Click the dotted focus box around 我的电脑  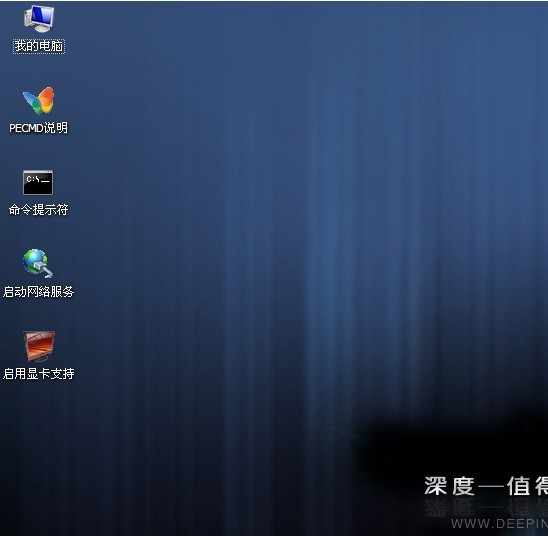[x=39, y=46]
